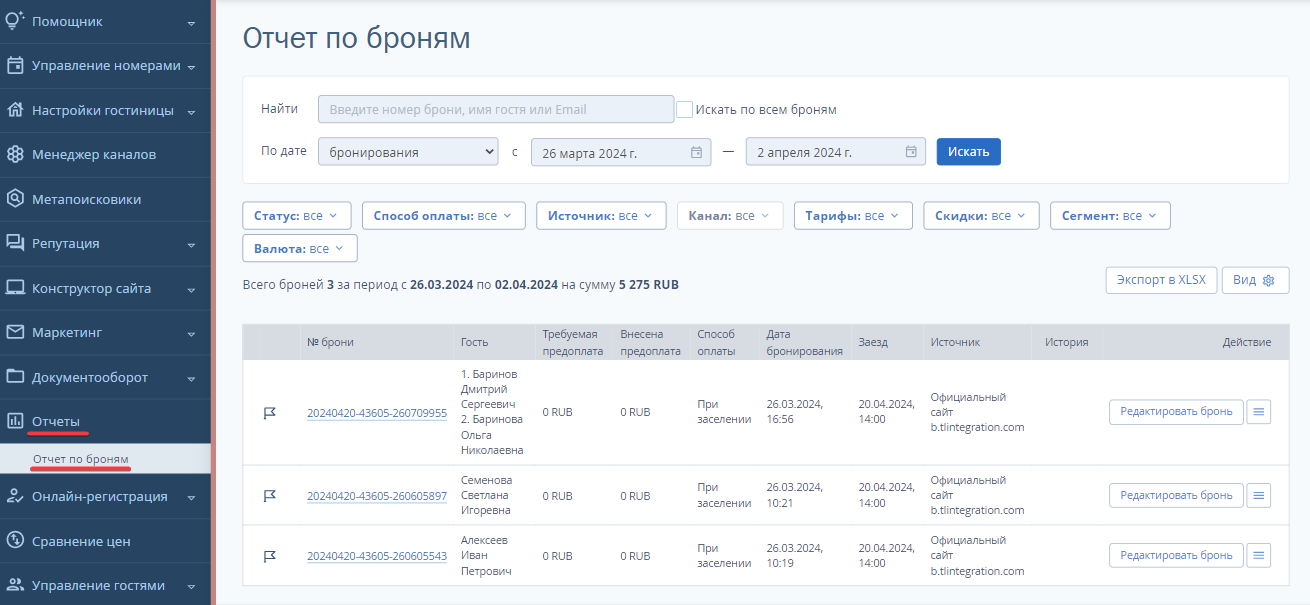The image size is (1310, 605).
Task: Expand the Онлайн-регистрация sidebar chevron
Action: (191, 497)
